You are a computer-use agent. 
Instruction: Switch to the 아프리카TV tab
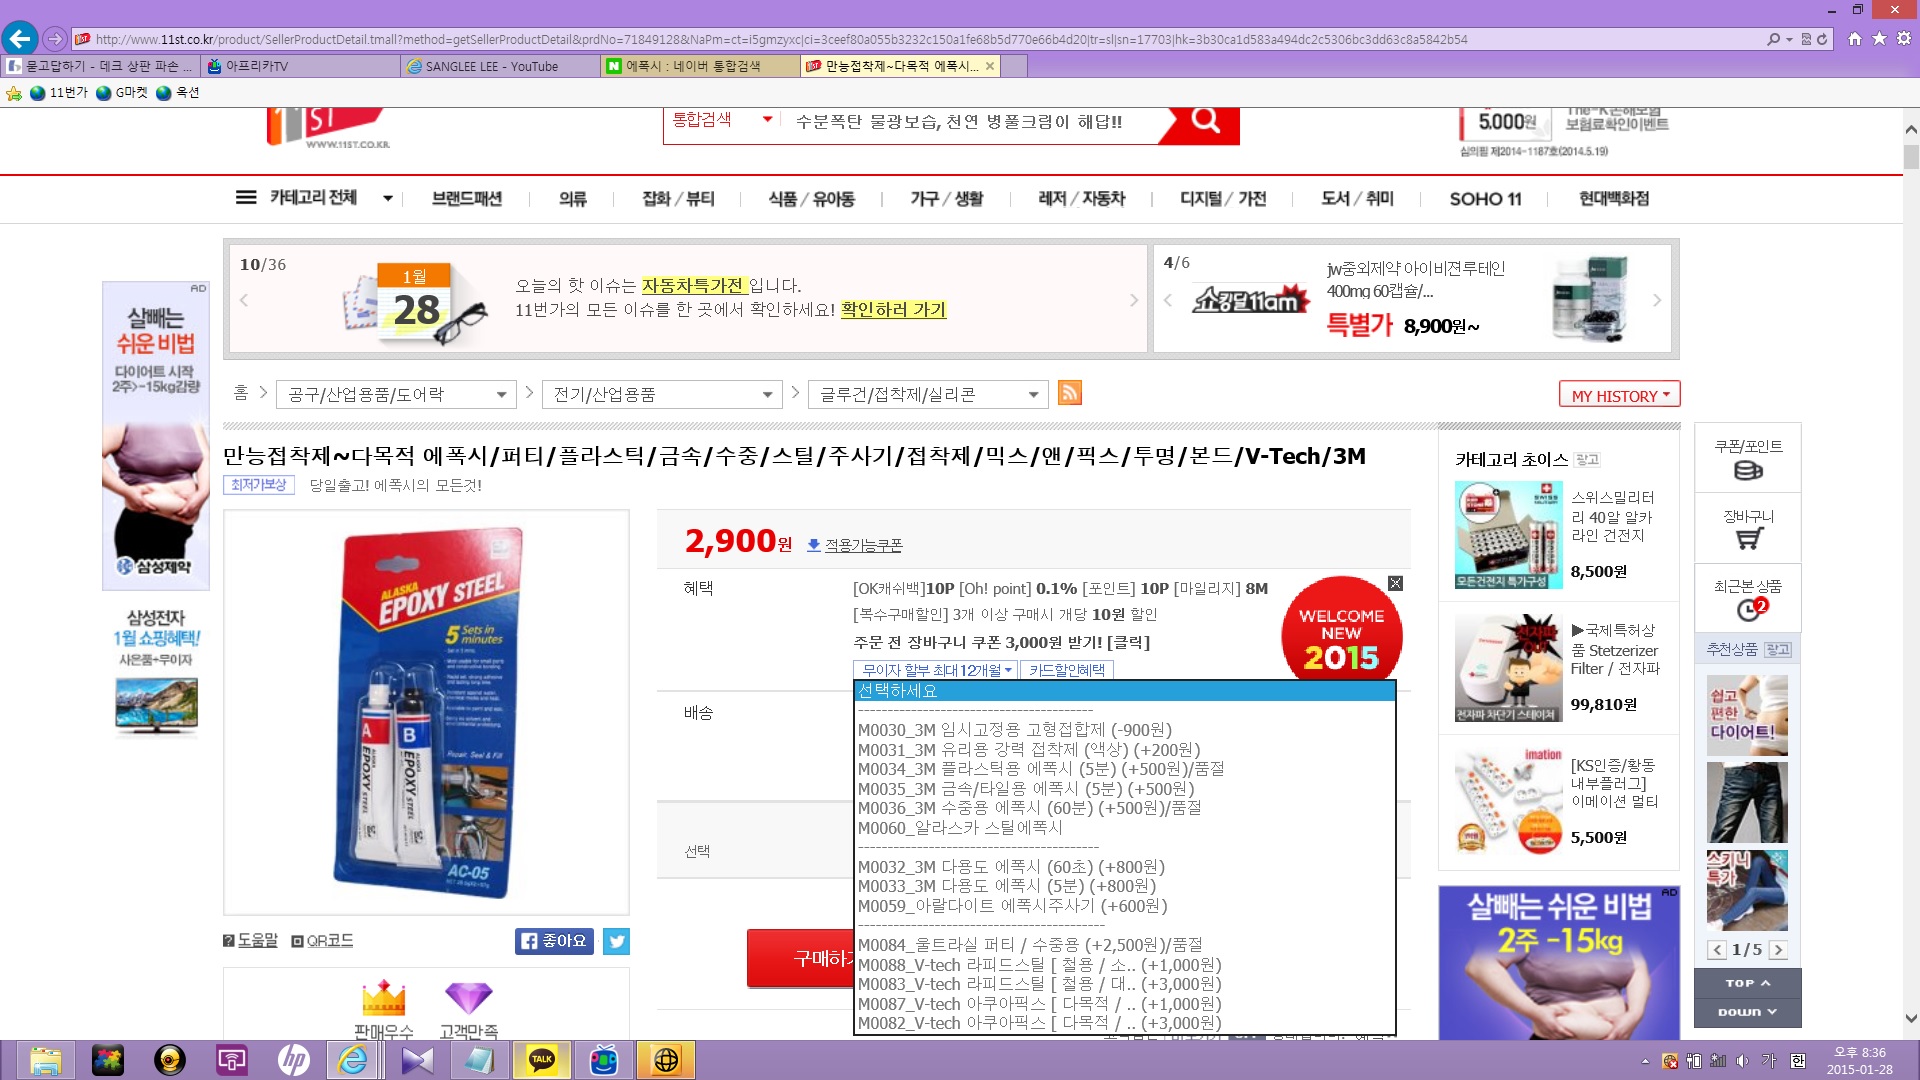(299, 66)
